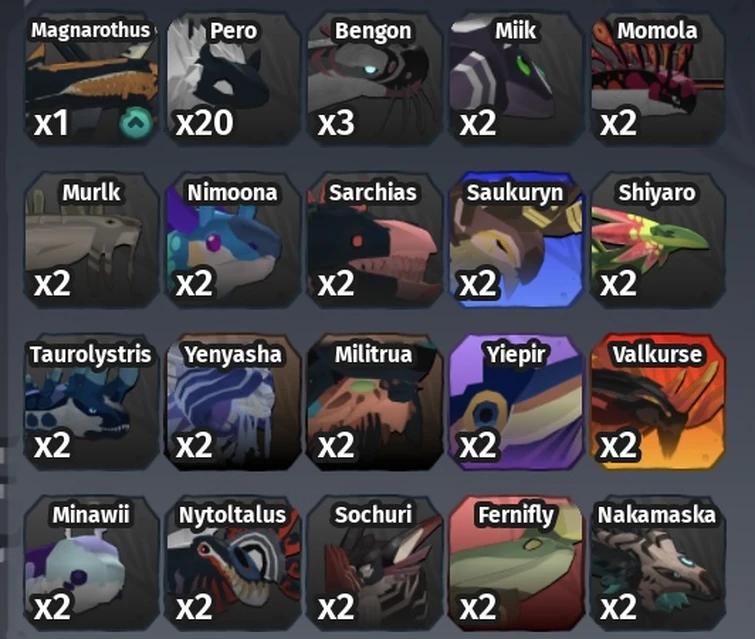Choose the Militrua creature slot
The width and height of the screenshot is (755, 639).
tap(375, 402)
